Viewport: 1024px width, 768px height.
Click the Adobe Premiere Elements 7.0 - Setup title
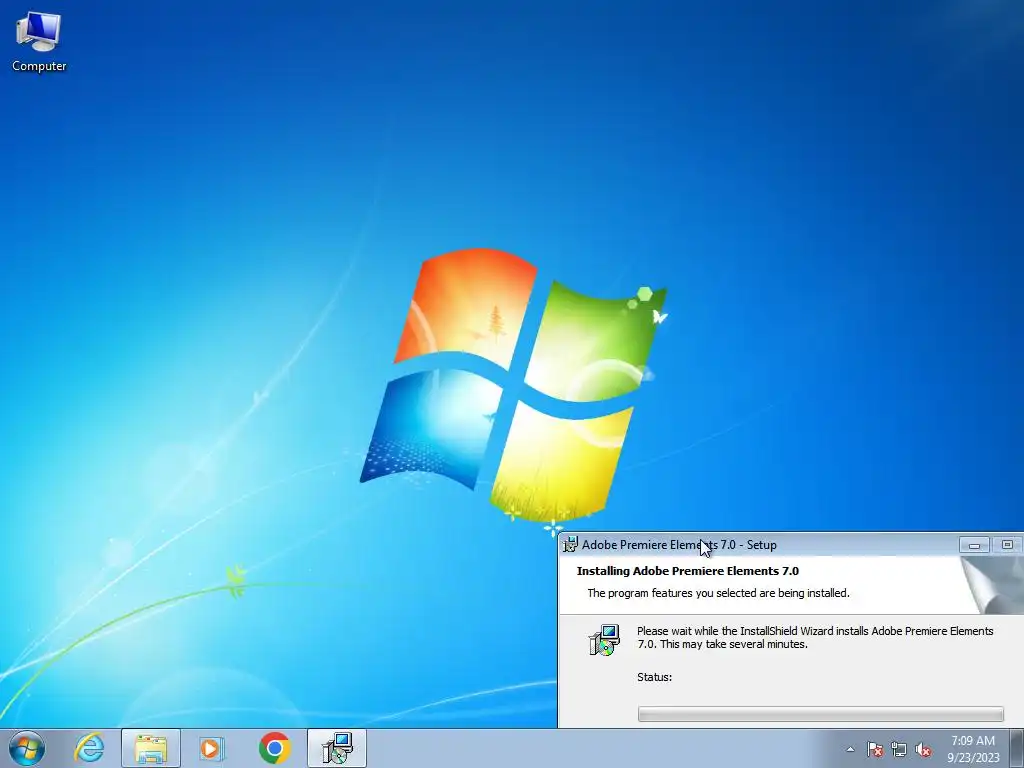point(679,545)
